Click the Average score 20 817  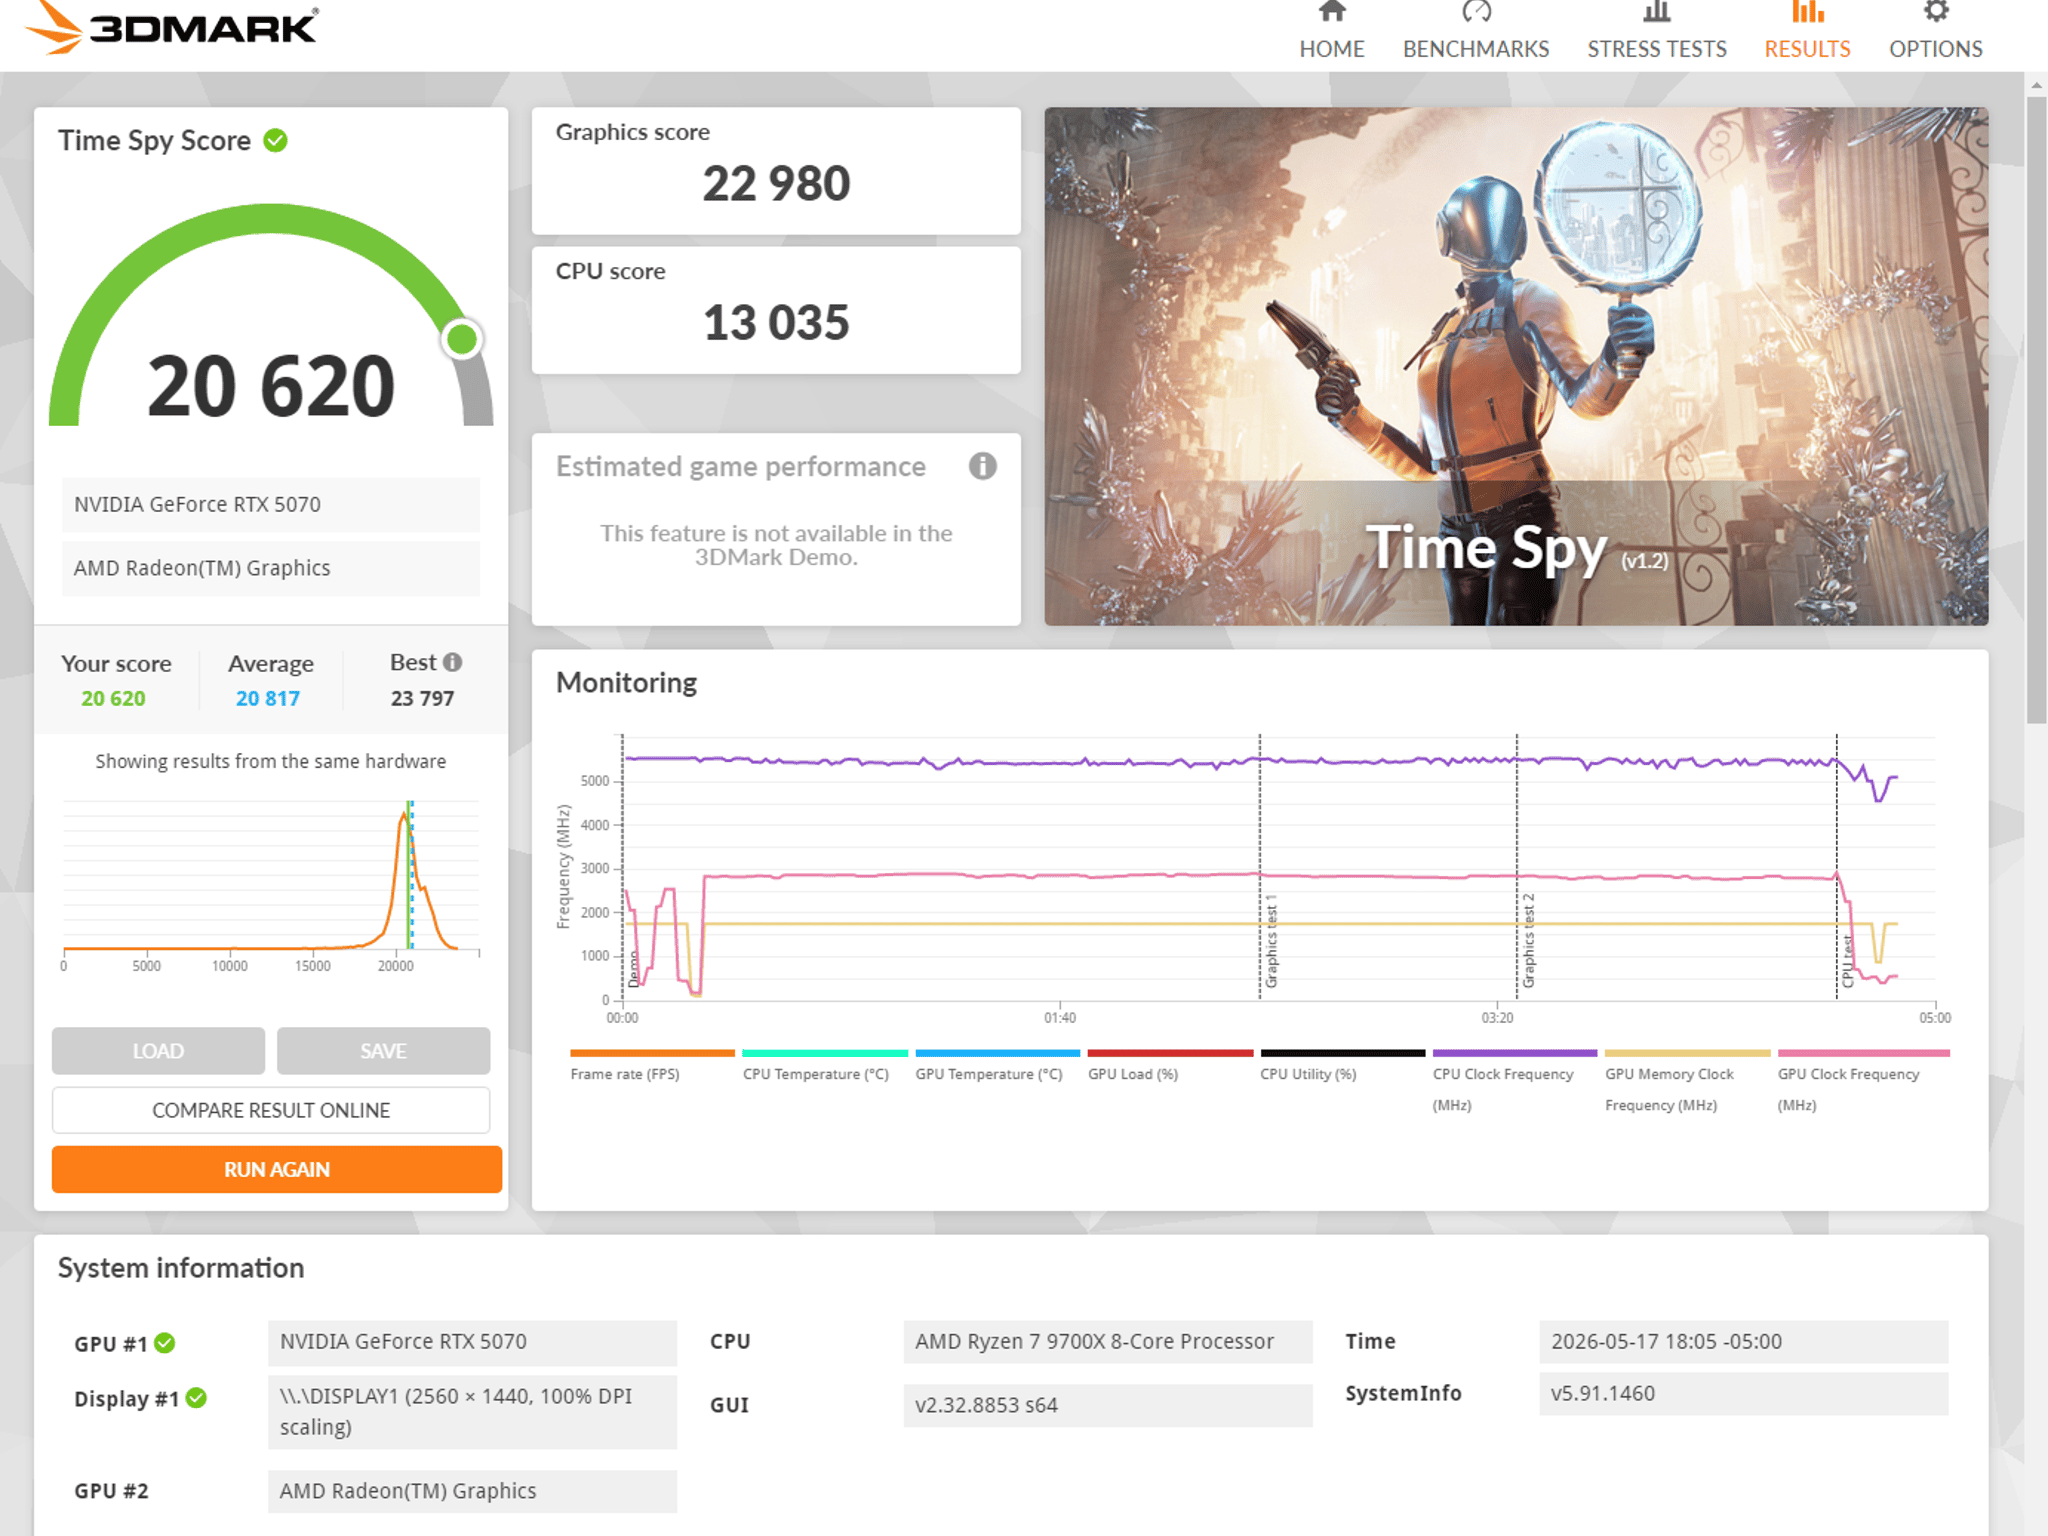268,698
